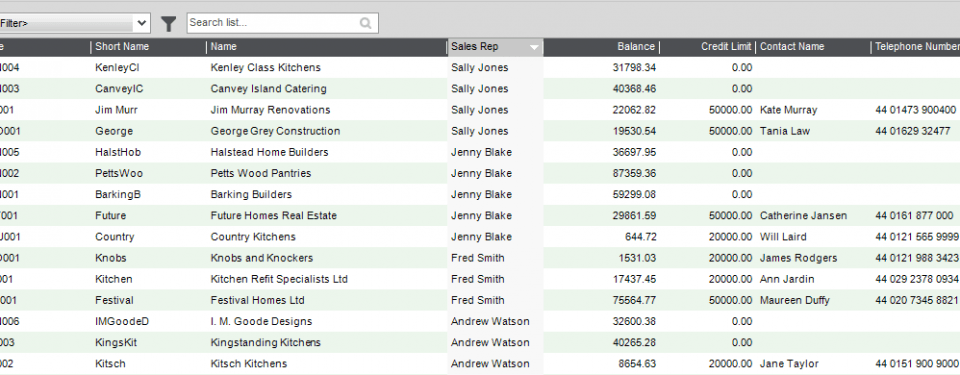Sort by the Balance column header
Screen dimensions: 960x375
[636, 47]
